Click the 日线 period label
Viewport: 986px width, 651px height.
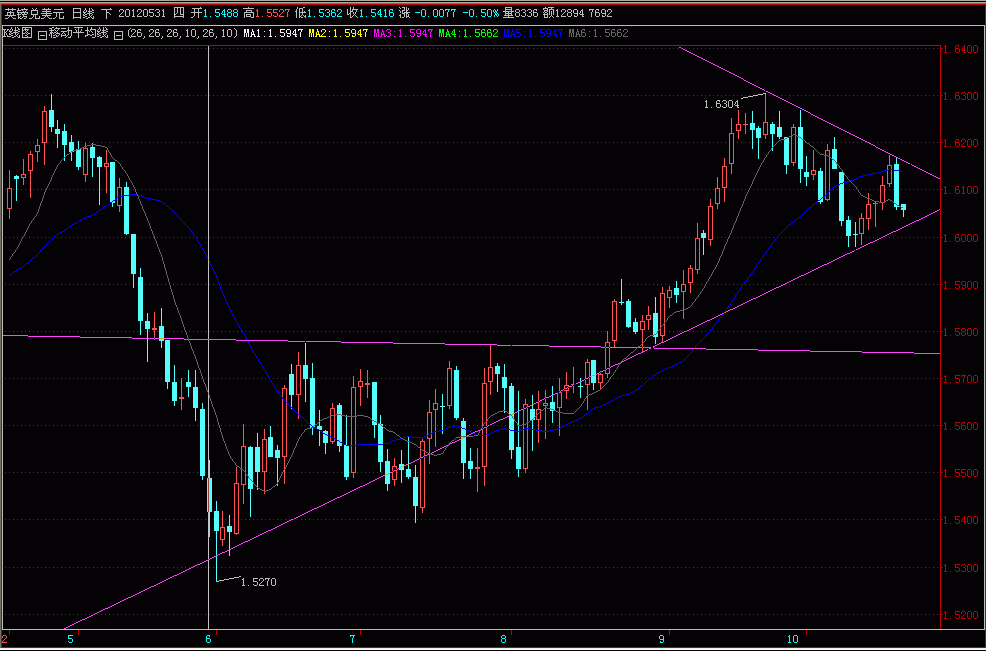coord(83,13)
